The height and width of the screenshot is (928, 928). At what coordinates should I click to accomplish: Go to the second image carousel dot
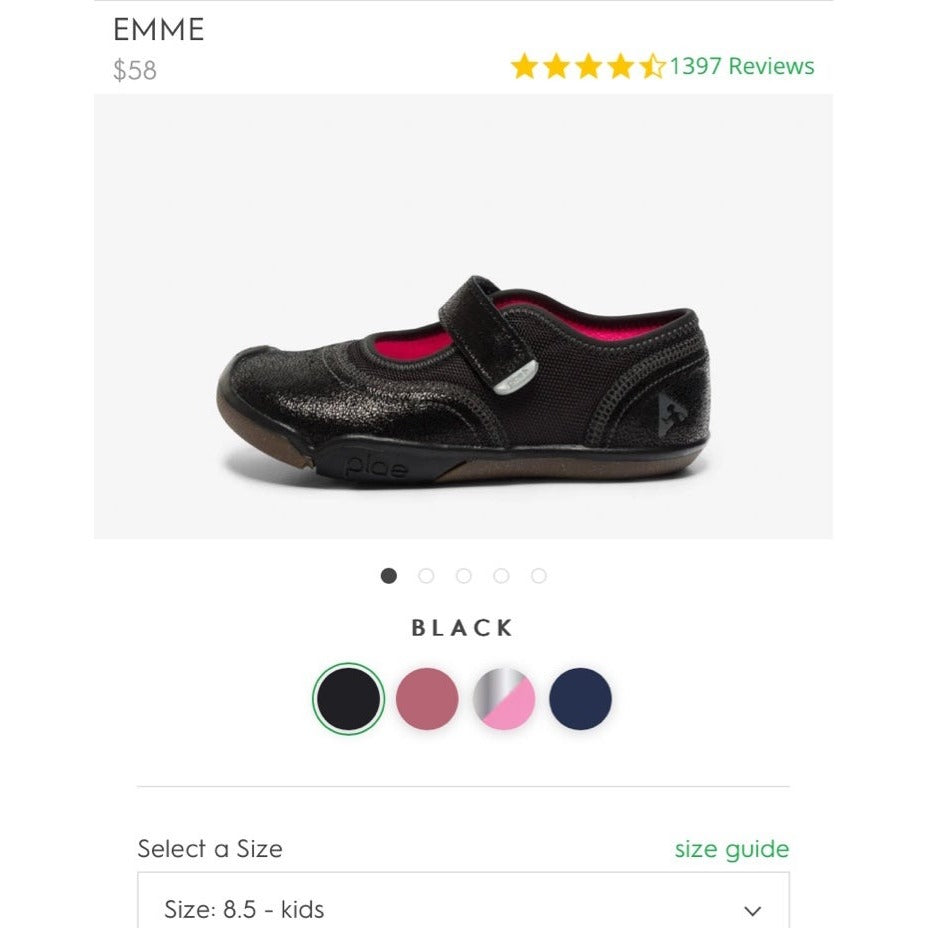[x=426, y=576]
